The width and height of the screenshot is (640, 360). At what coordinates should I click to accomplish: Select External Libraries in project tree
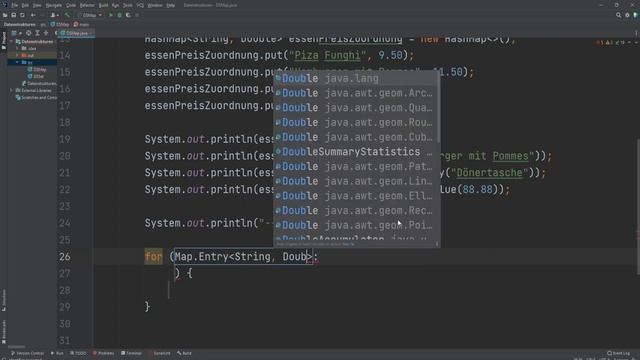(33, 91)
